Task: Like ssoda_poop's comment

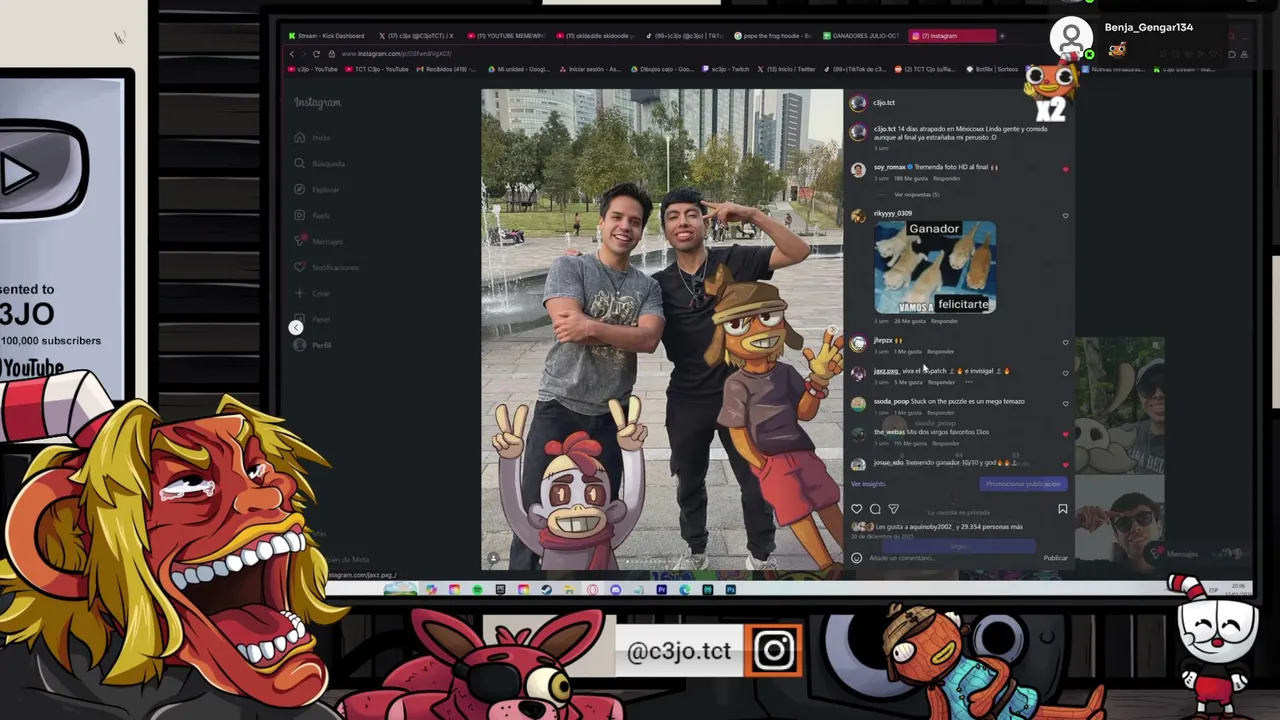Action: click(1065, 404)
